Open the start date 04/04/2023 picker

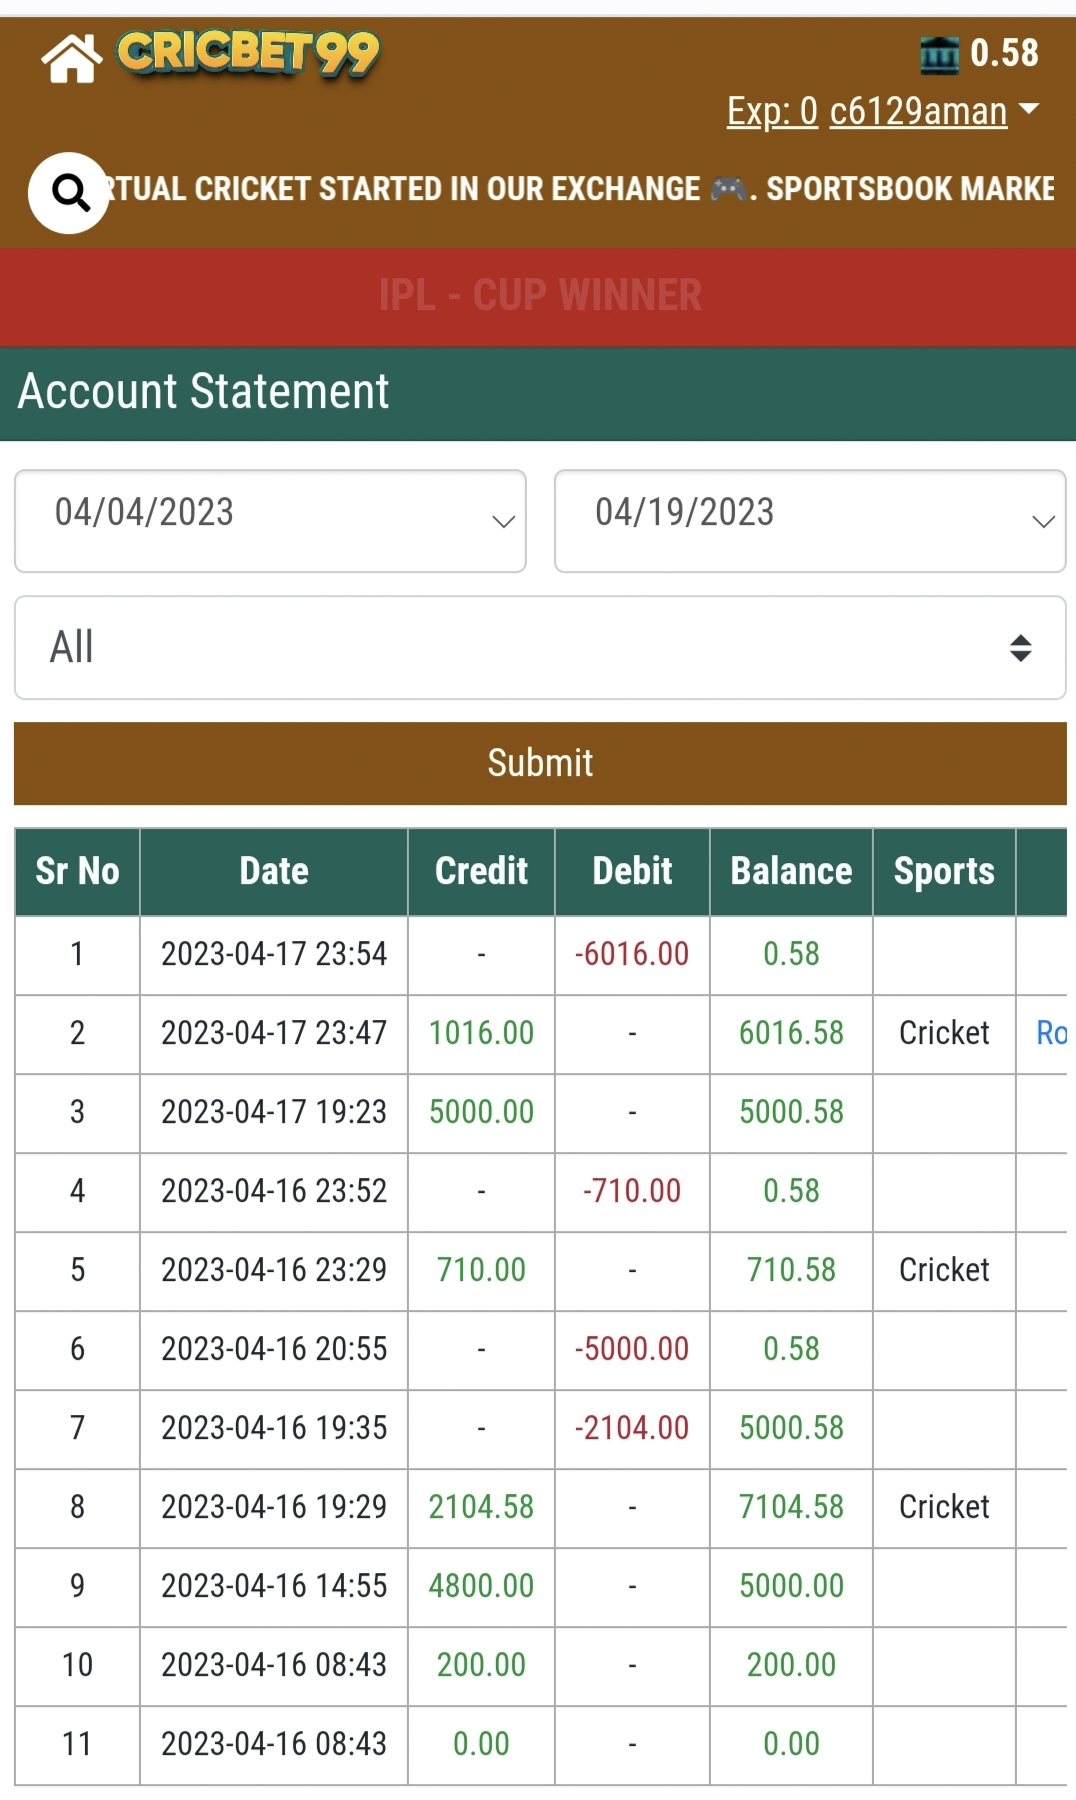(x=270, y=520)
